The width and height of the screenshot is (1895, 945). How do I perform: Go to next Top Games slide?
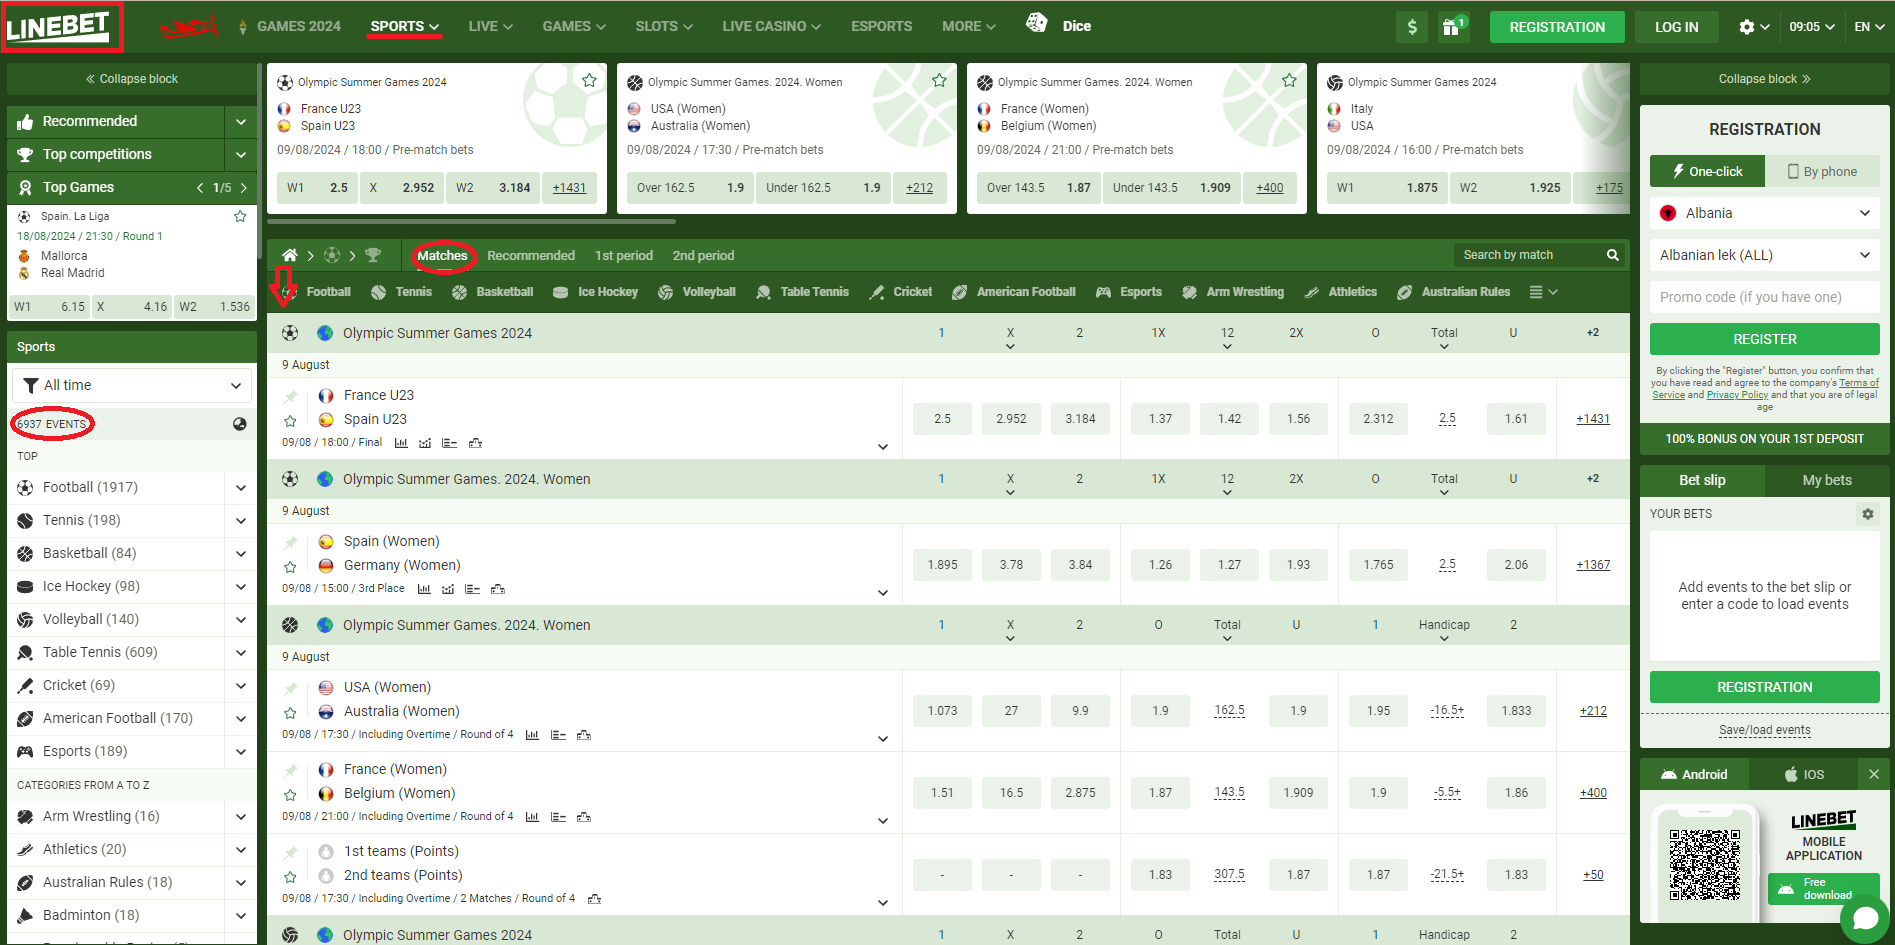pos(244,187)
